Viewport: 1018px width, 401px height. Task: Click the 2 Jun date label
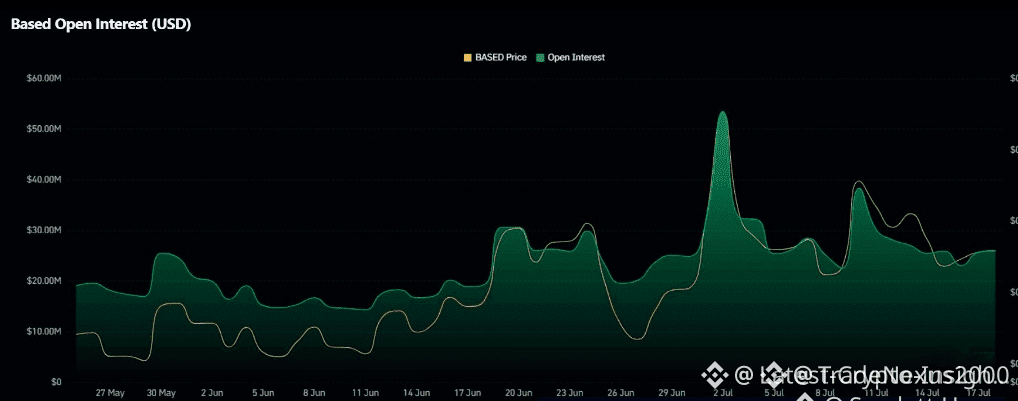pyautogui.click(x=212, y=393)
